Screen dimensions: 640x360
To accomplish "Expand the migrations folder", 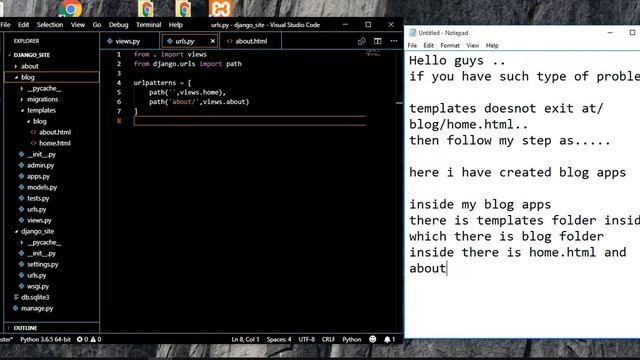I will [x=42, y=99].
